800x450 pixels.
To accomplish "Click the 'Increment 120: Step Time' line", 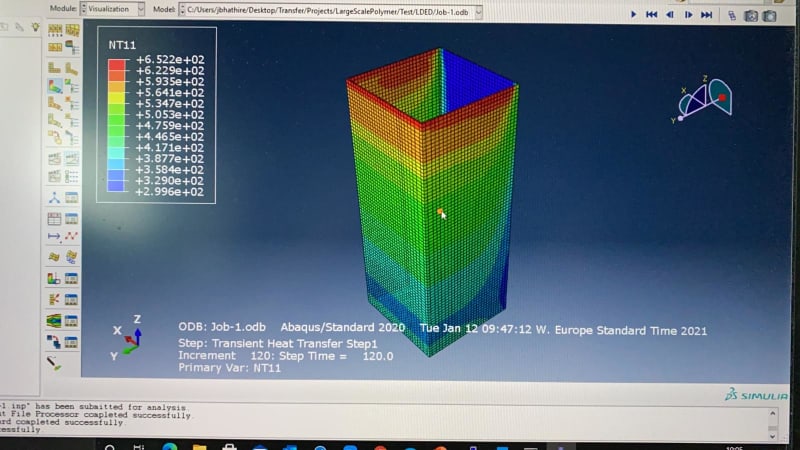I will point(286,356).
